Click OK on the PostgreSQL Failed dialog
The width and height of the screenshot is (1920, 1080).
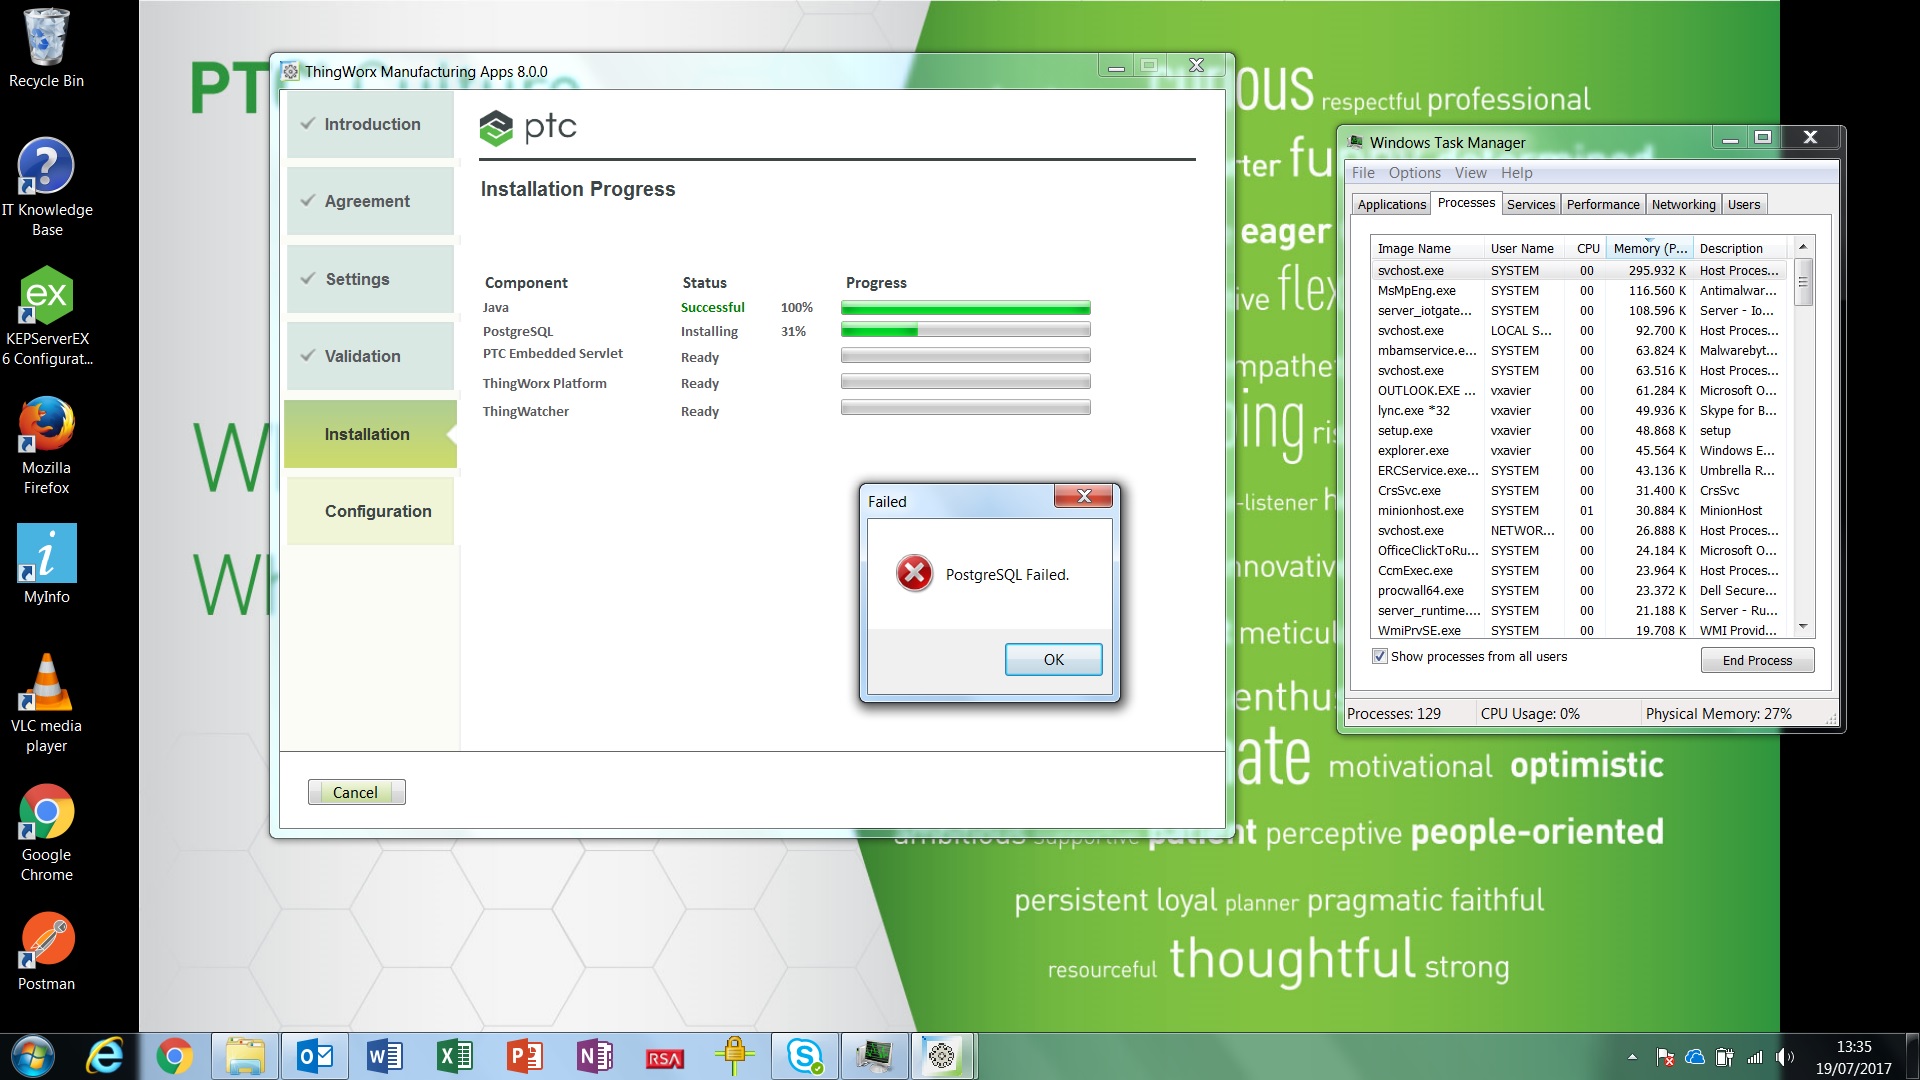(x=1053, y=660)
